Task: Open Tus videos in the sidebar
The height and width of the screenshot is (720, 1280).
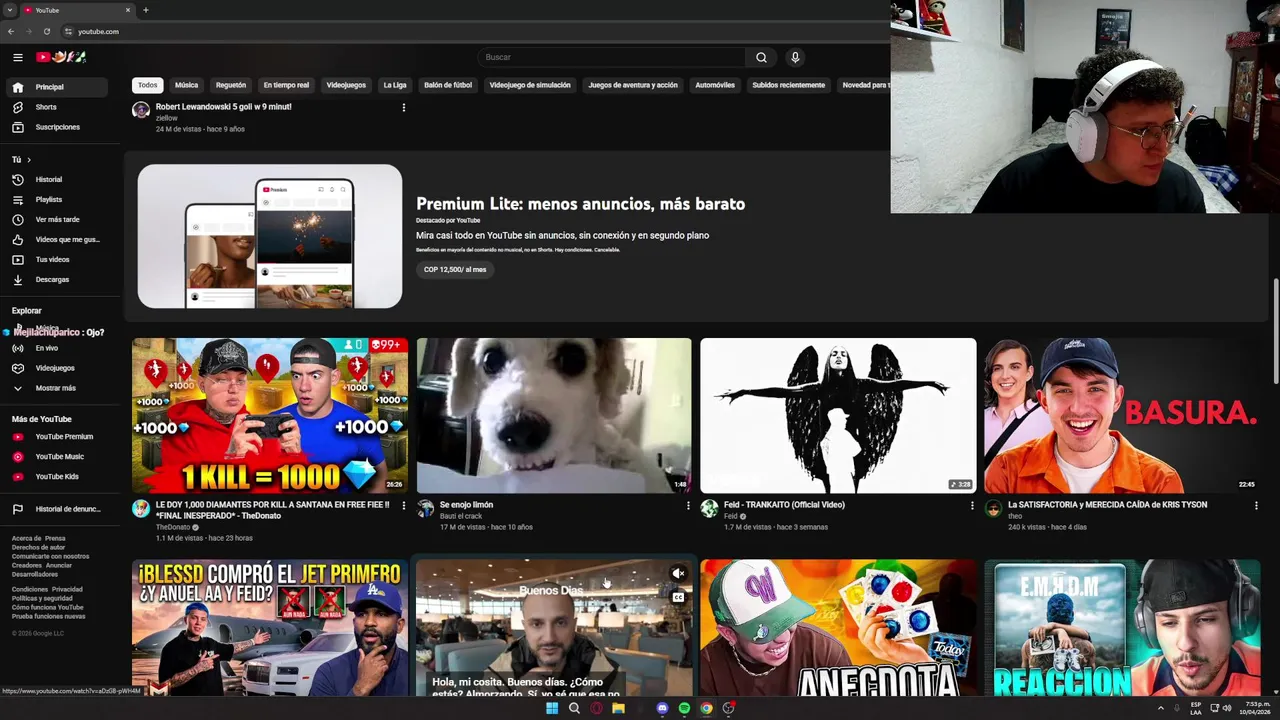Action: pos(56,259)
